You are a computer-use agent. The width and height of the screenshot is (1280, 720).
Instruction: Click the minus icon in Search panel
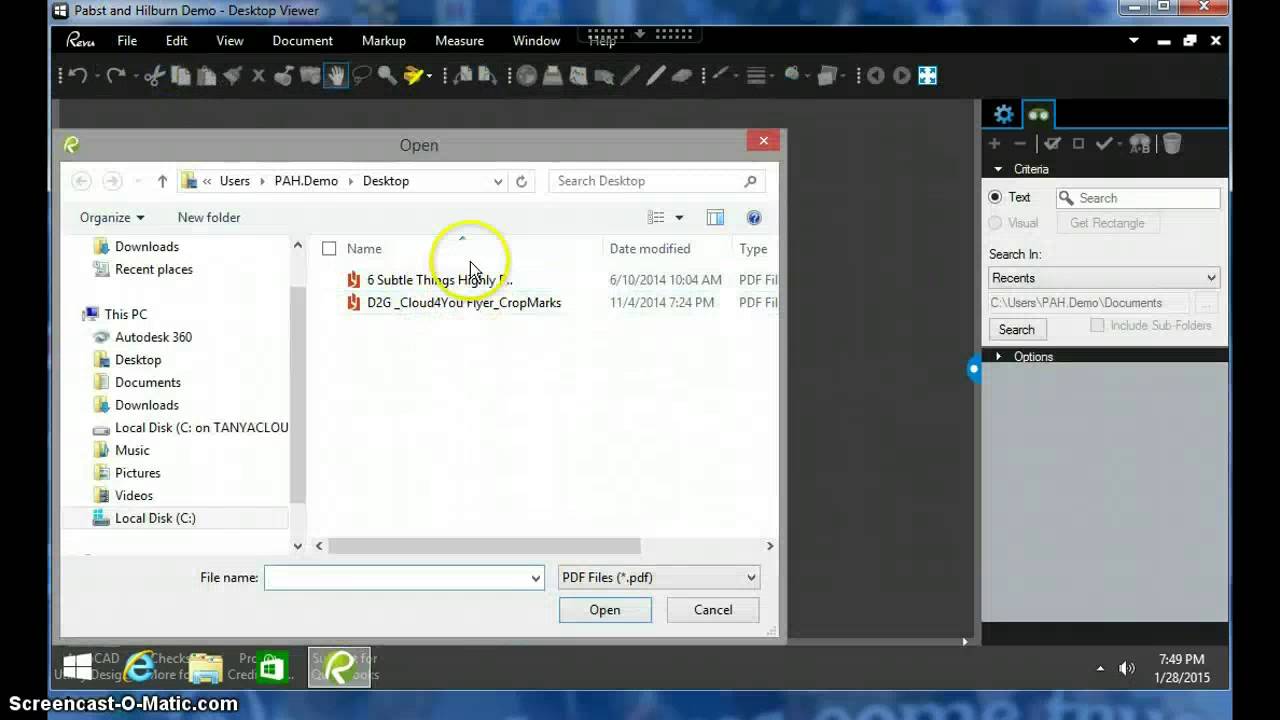(x=1019, y=144)
